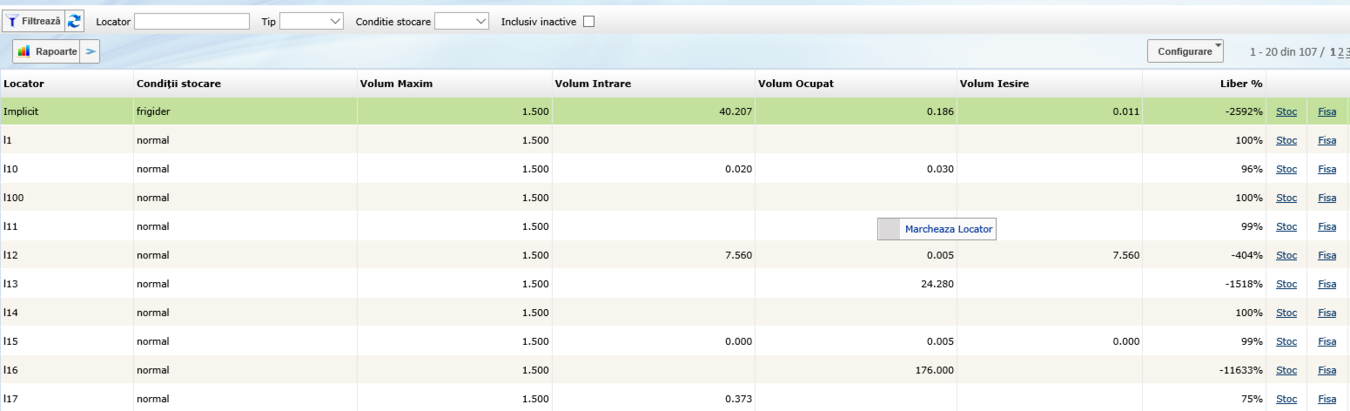Click the Locator search input field
Image resolution: width=1350 pixels, height=411 pixels.
(x=191, y=21)
